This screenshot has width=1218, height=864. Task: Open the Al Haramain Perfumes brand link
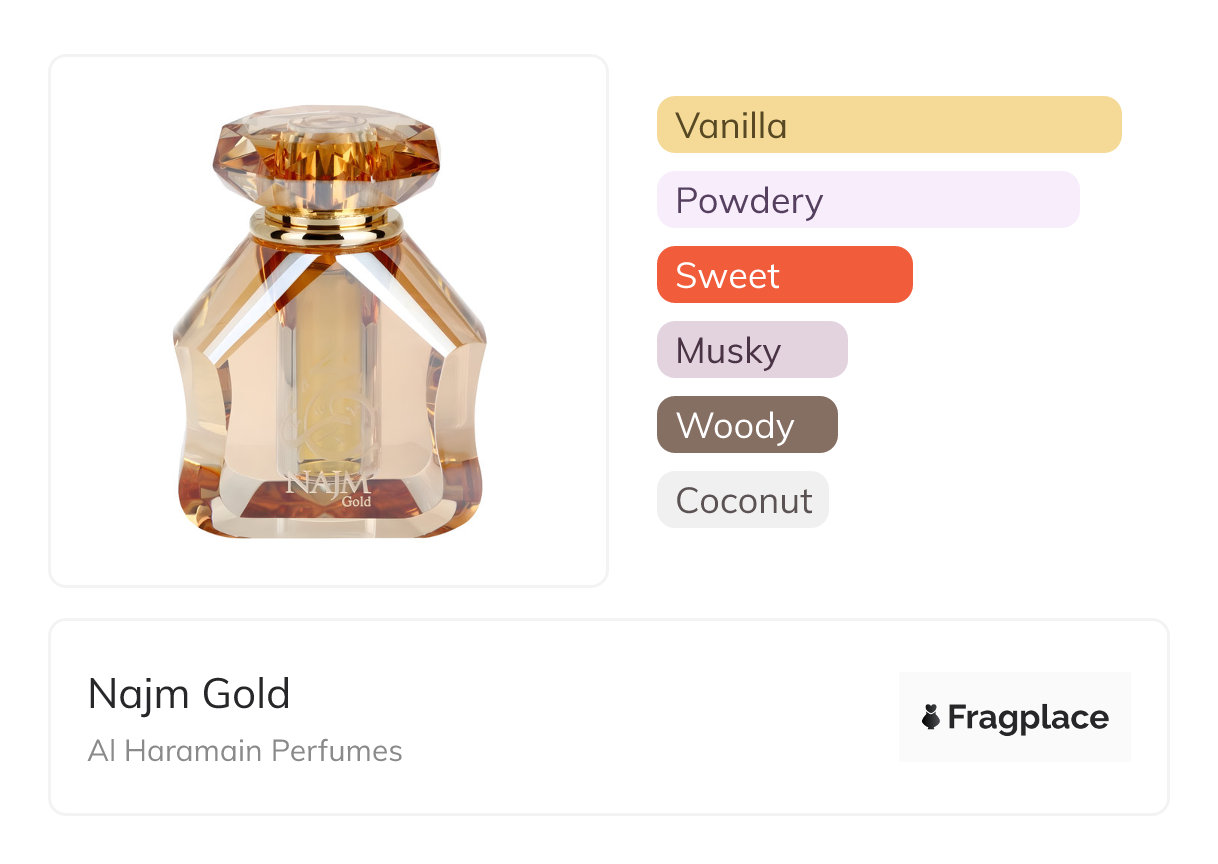tap(245, 751)
